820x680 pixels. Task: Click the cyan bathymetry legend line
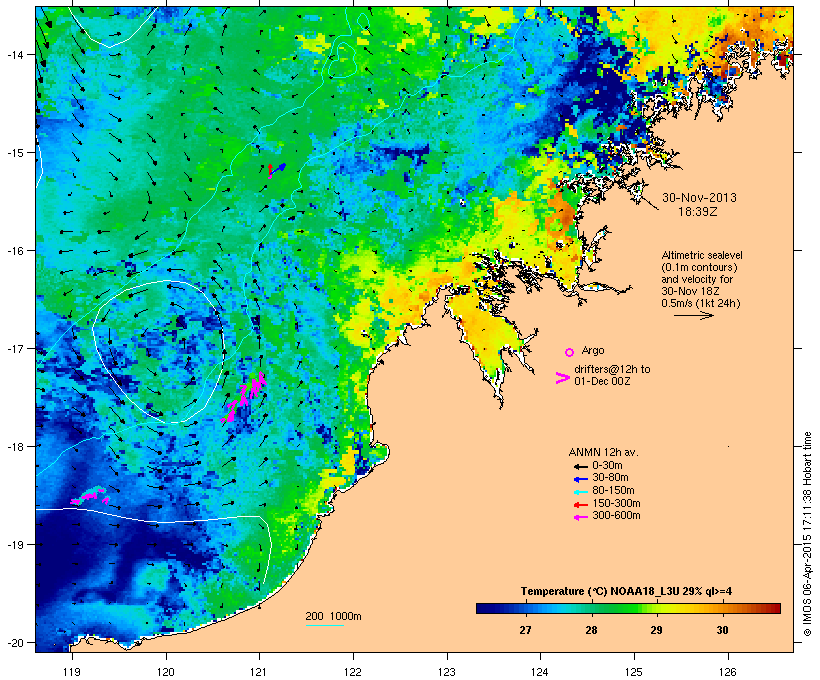point(325,625)
